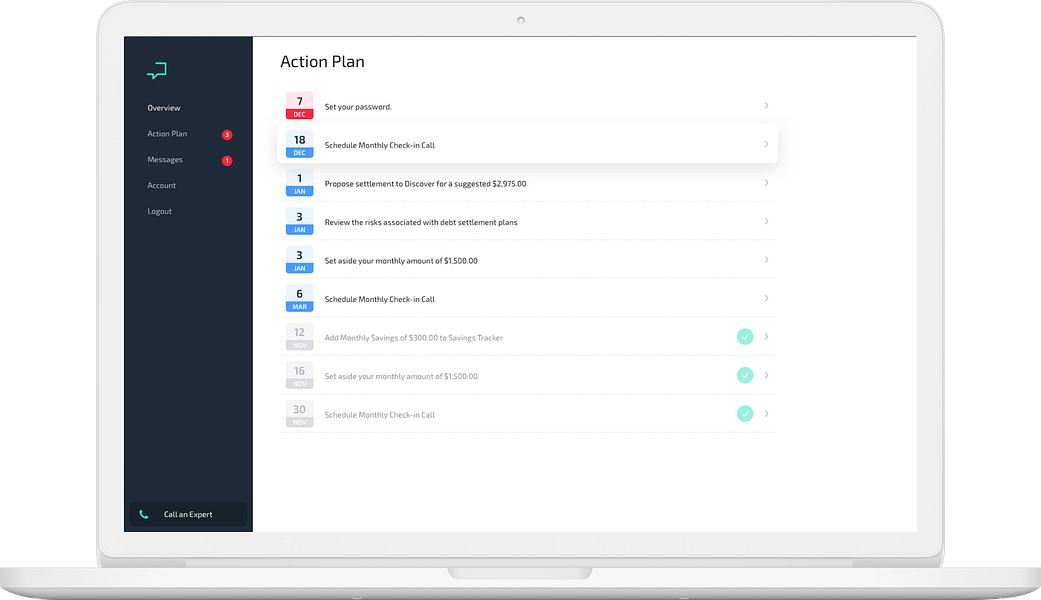
Task: Open Messages in the sidebar
Action: pyautogui.click(x=165, y=159)
